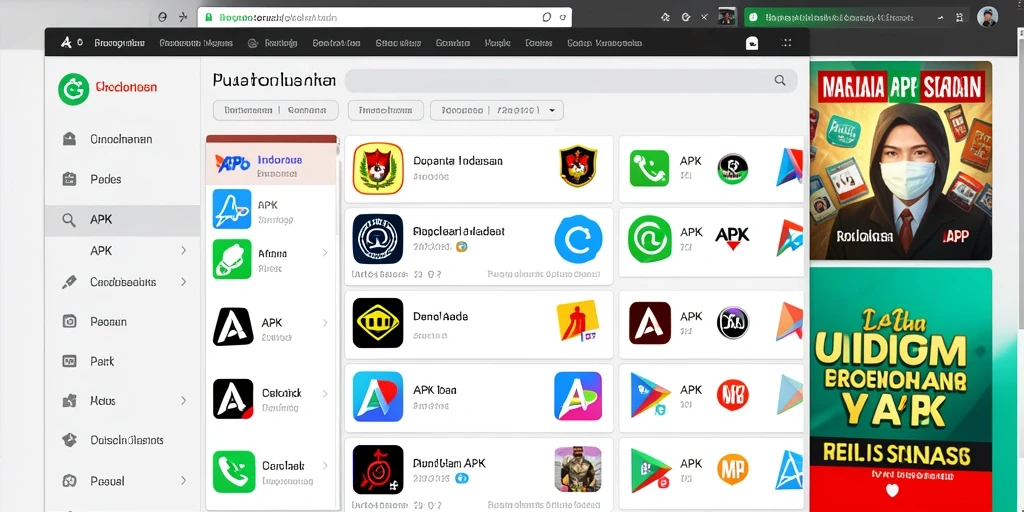Image resolution: width=1024 pixels, height=512 pixels.
Task: Click the magnifier icon in search field
Action: point(780,80)
